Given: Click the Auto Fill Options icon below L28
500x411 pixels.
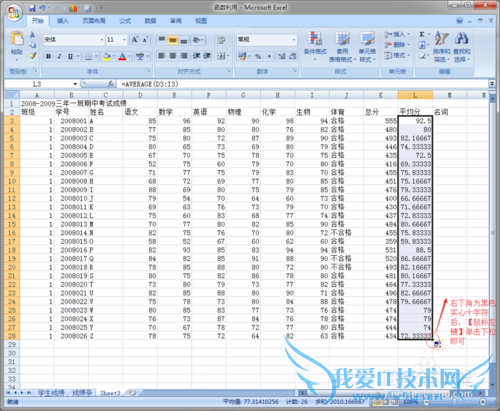Looking at the screenshot, I should pyautogui.click(x=438, y=345).
